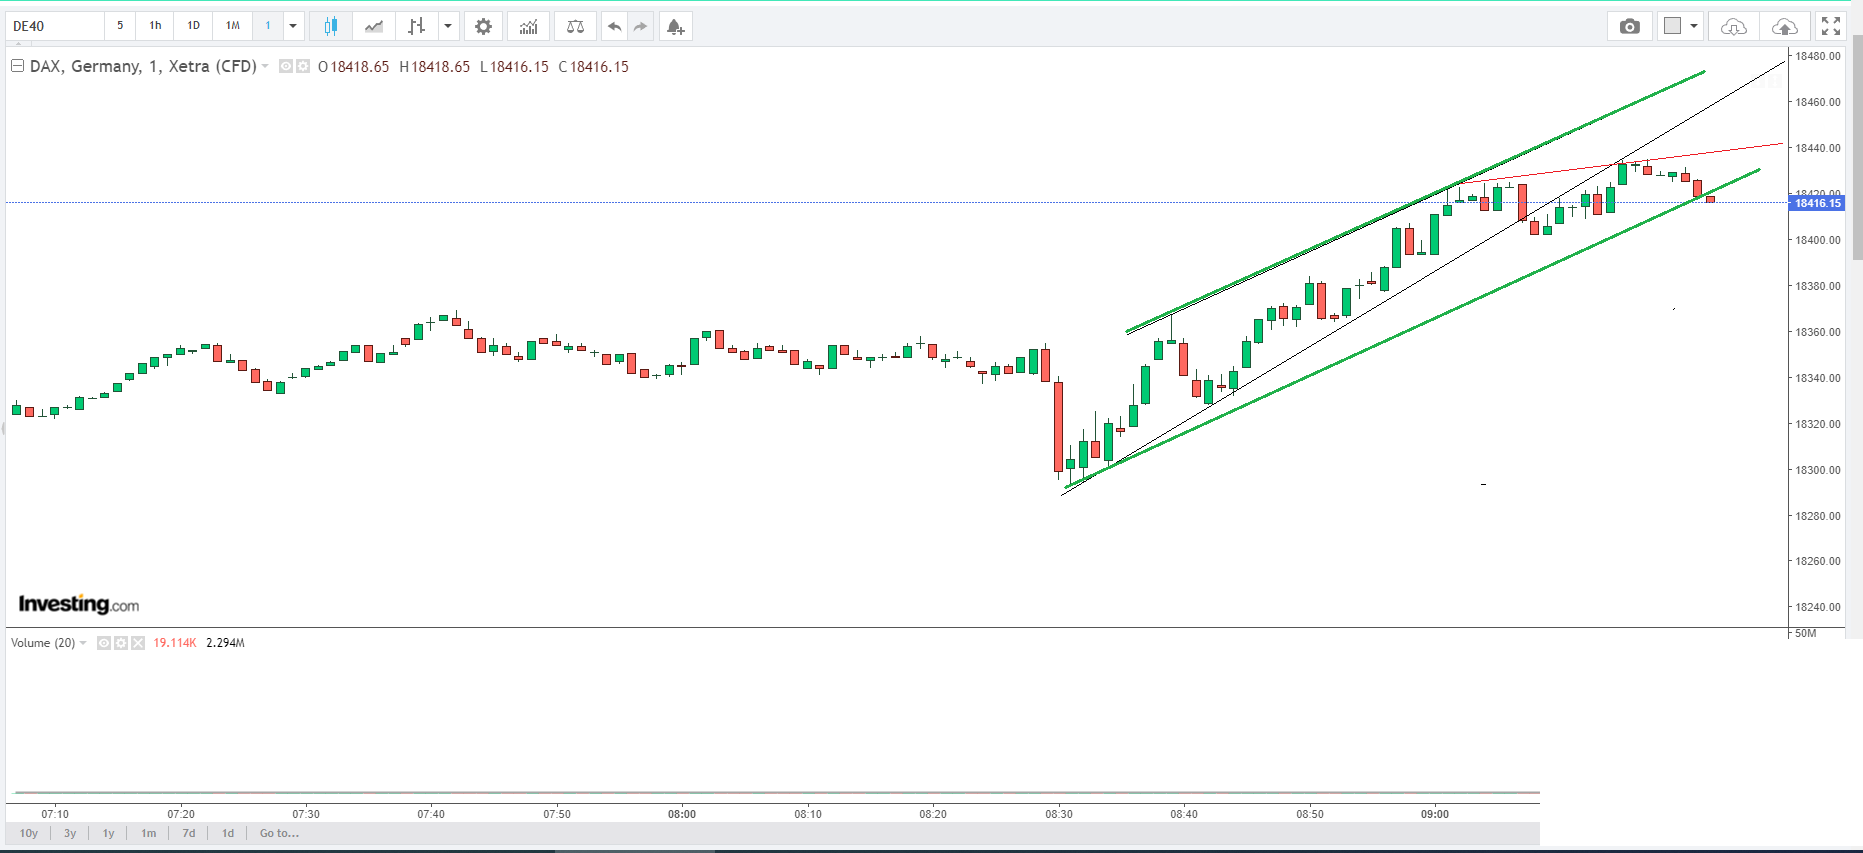
Task: Click the 19.114K volume value
Action: click(175, 643)
